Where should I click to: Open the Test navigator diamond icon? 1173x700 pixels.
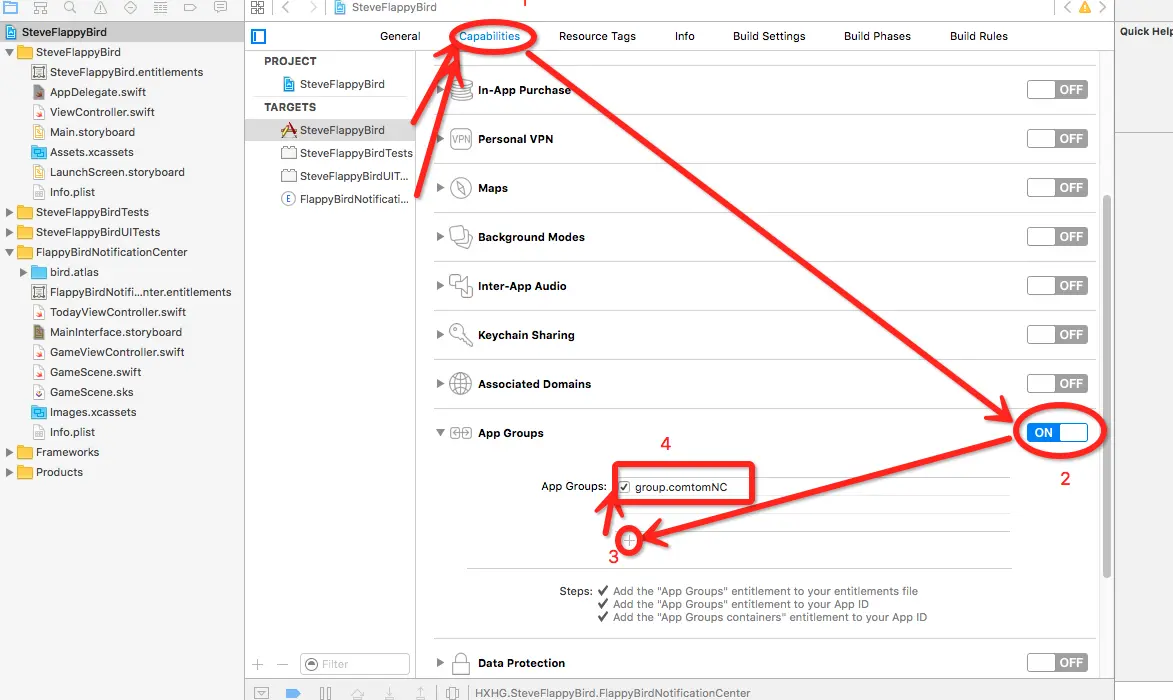pyautogui.click(x=130, y=7)
